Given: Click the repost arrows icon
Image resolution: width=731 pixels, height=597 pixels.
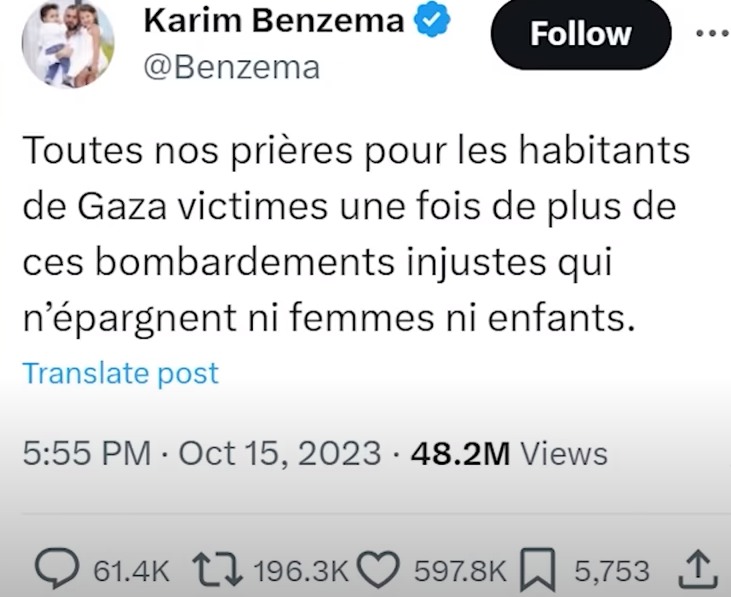Looking at the screenshot, I should [218, 569].
